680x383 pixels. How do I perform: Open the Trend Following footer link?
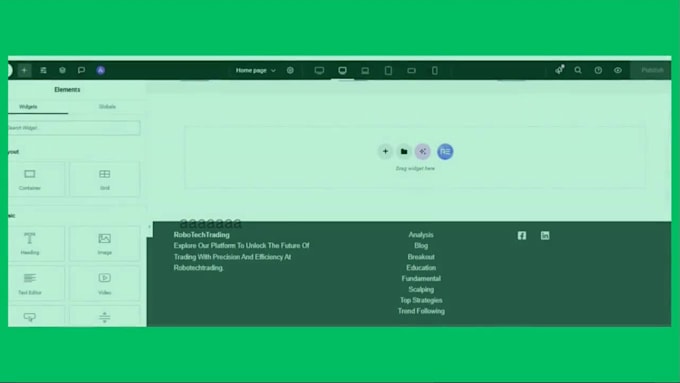tap(421, 311)
